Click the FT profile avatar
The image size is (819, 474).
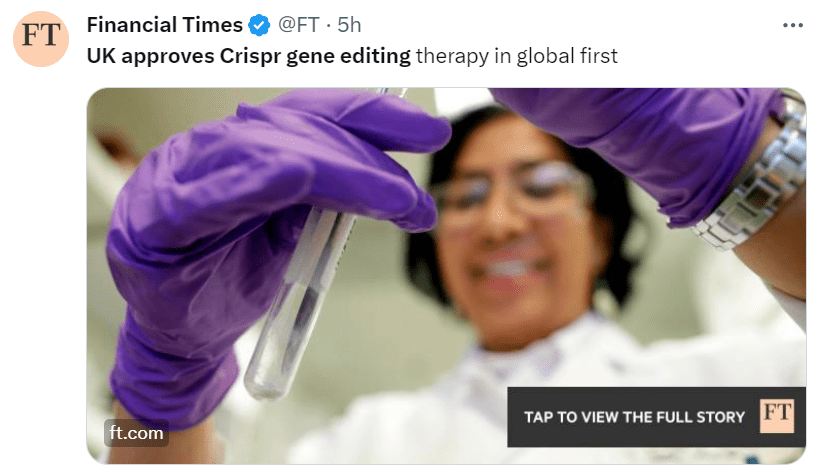point(41,39)
